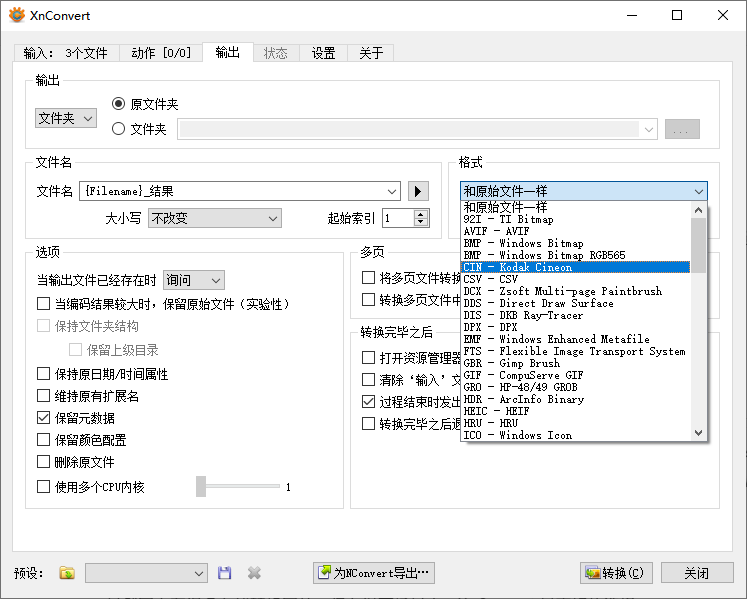
Task: Open the filename template dropdown arrow
Action: click(x=392, y=192)
